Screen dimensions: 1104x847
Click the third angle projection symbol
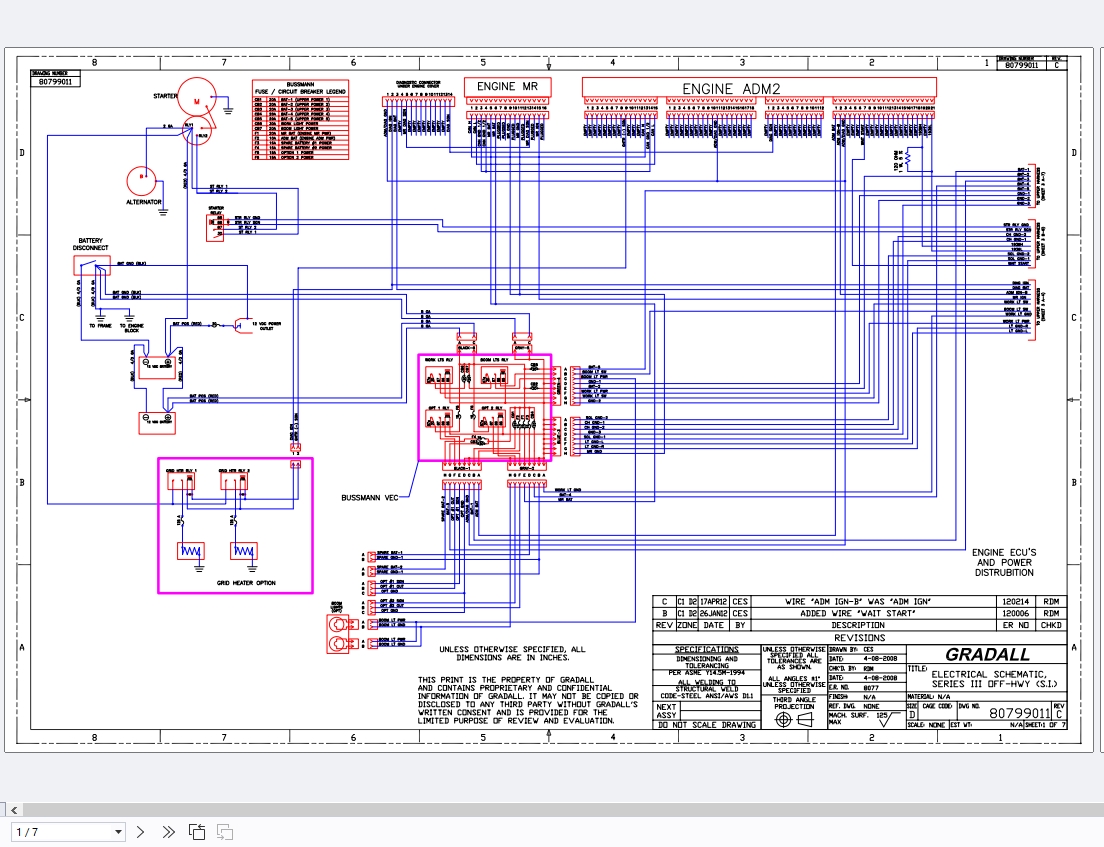click(x=794, y=720)
